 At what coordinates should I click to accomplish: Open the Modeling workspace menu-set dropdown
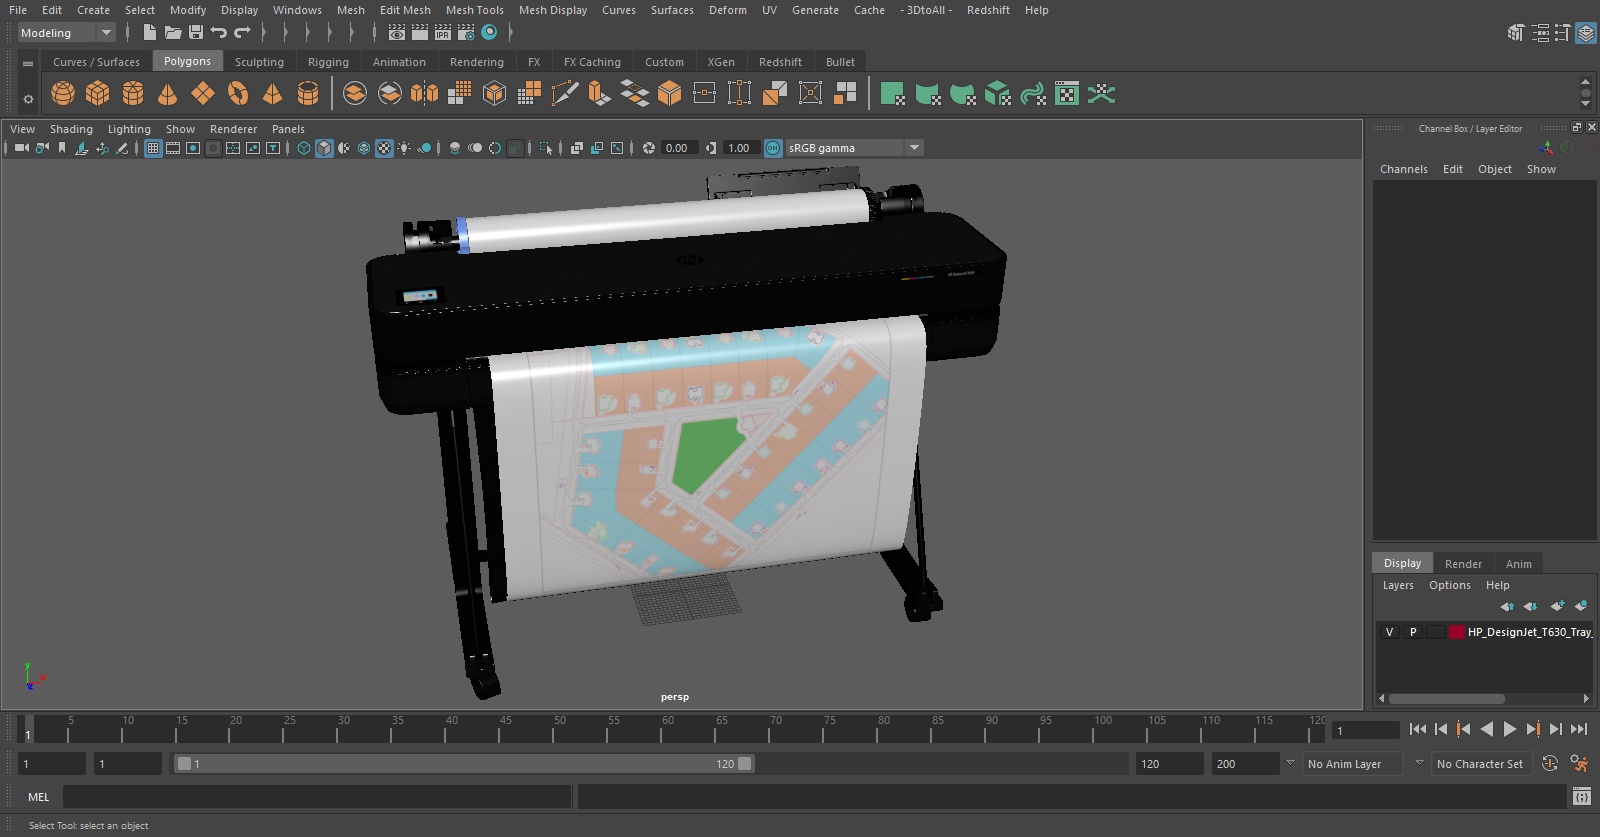[x=67, y=33]
